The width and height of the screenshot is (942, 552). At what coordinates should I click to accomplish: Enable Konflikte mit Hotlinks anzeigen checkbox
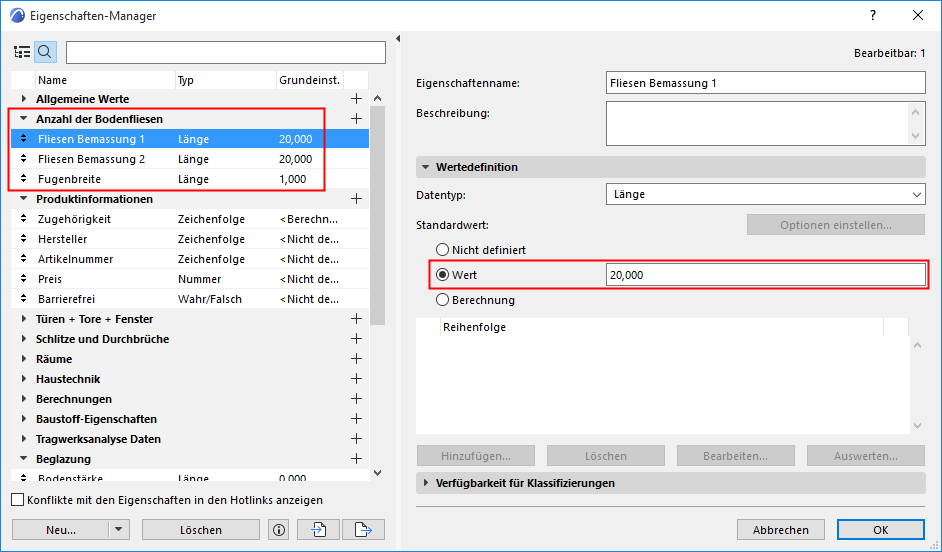pyautogui.click(x=18, y=500)
